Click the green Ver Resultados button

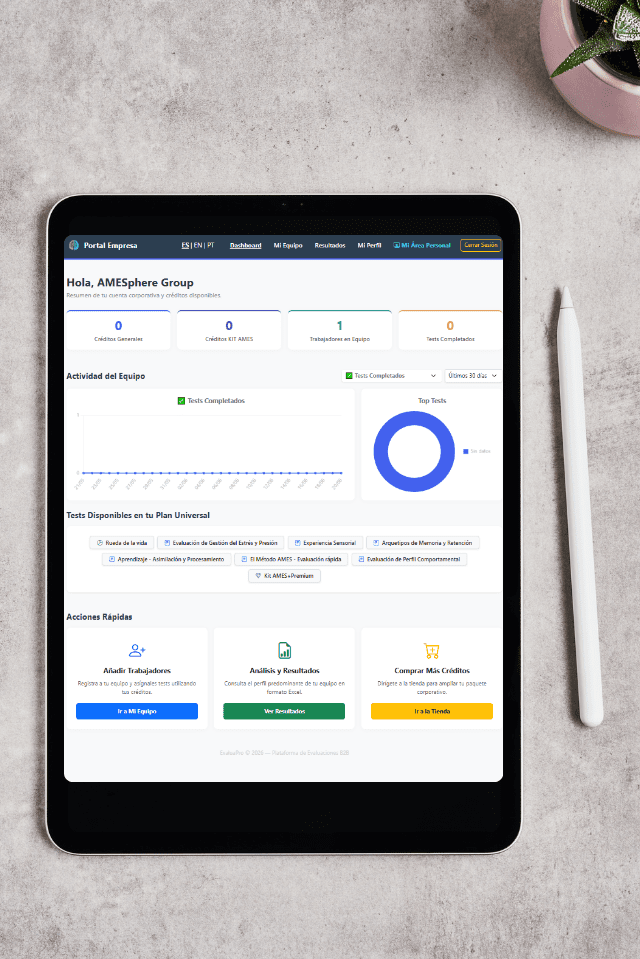point(284,711)
